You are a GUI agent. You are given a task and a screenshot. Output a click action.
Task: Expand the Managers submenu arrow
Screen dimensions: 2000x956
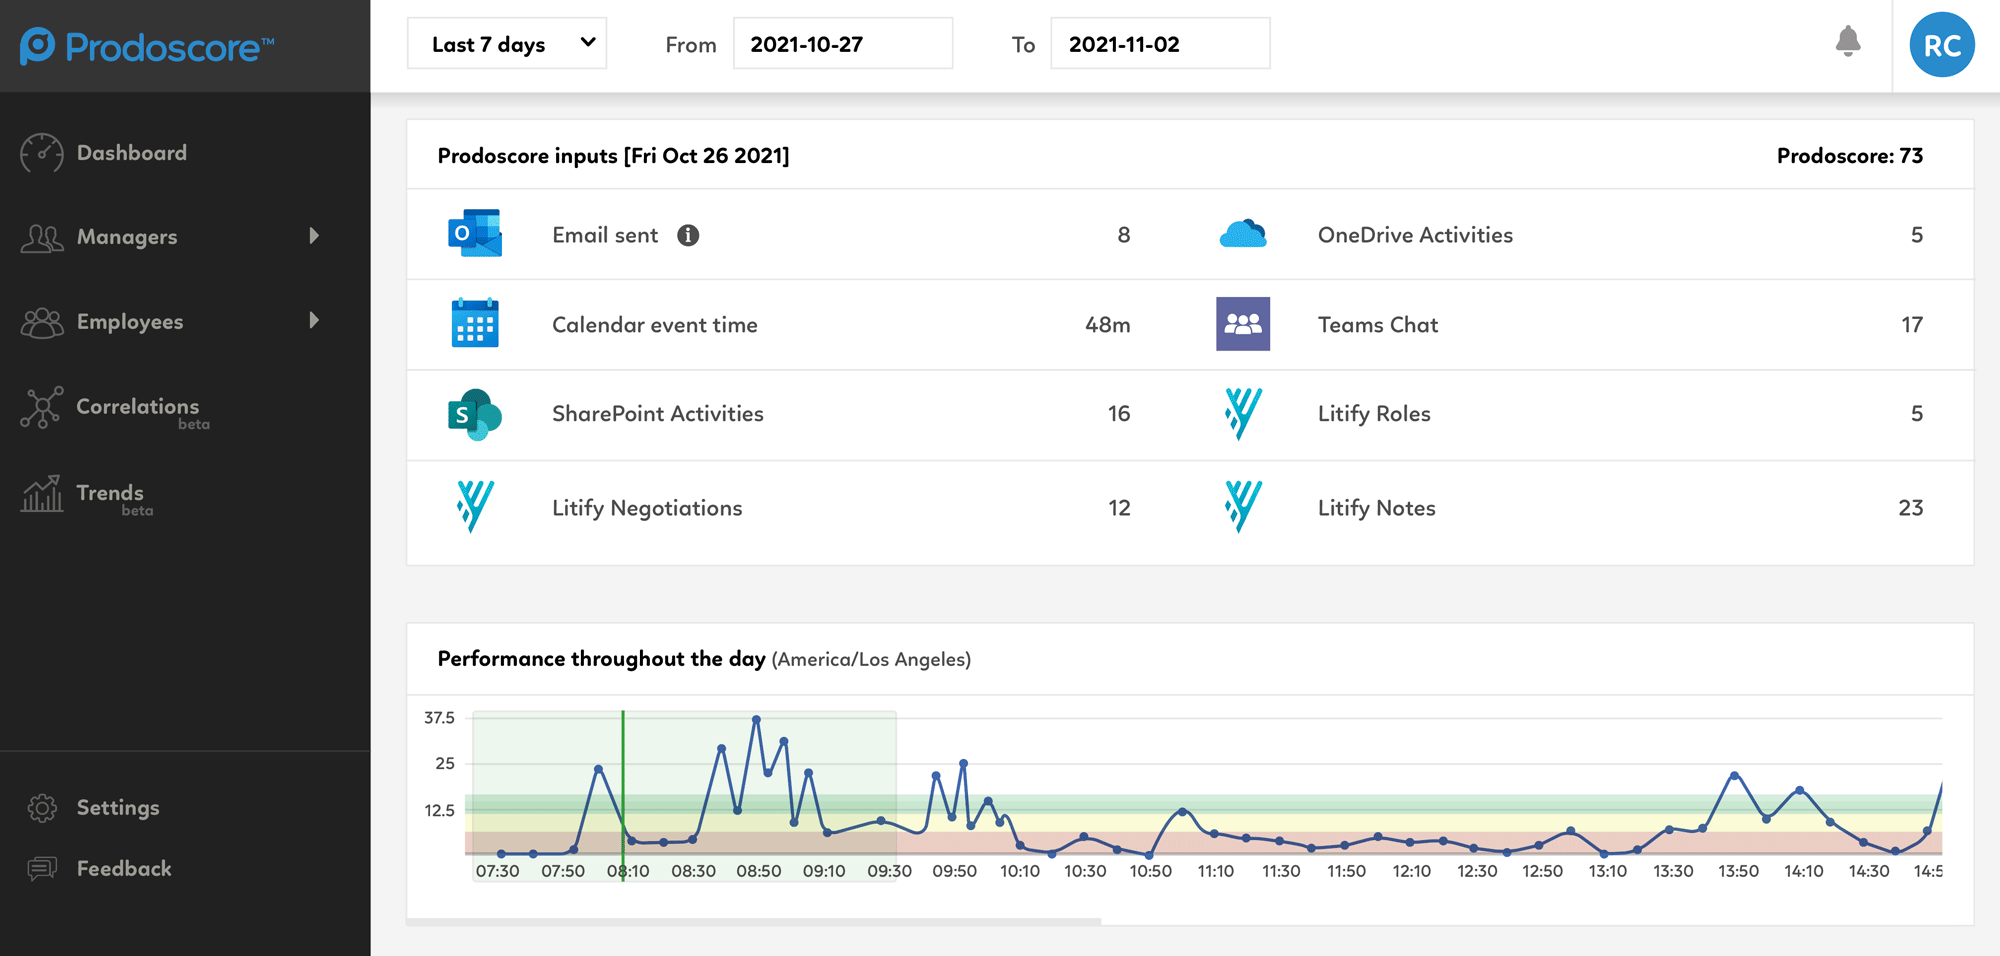314,236
